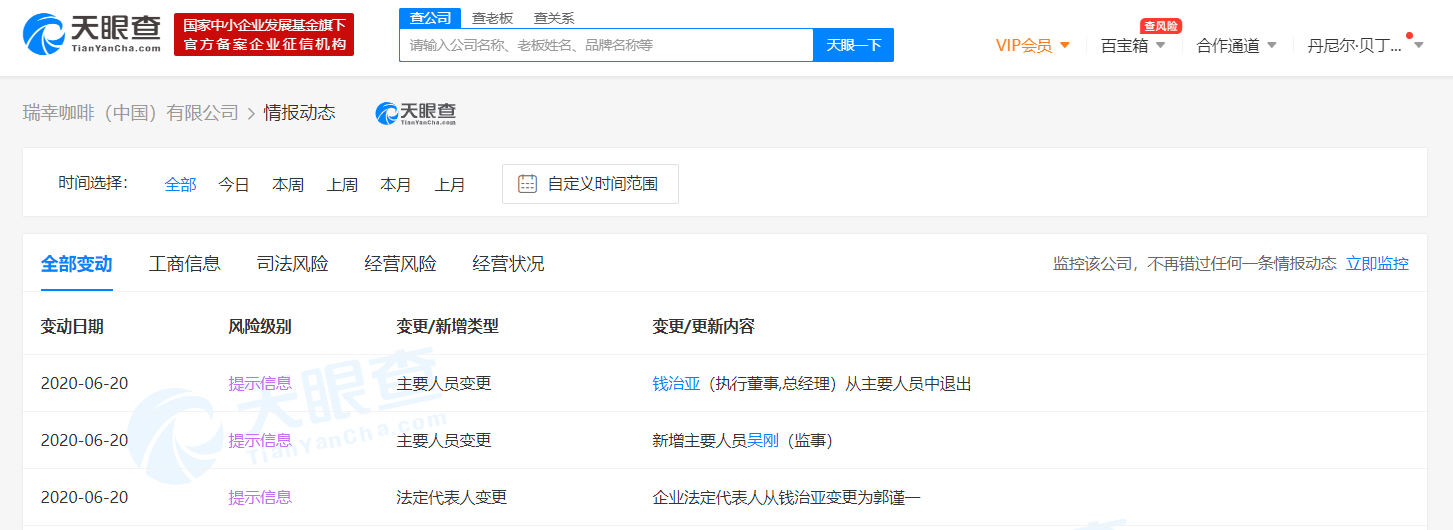Switch to the 查关系 search tab
Viewport: 1453px width, 530px height.
click(x=553, y=18)
